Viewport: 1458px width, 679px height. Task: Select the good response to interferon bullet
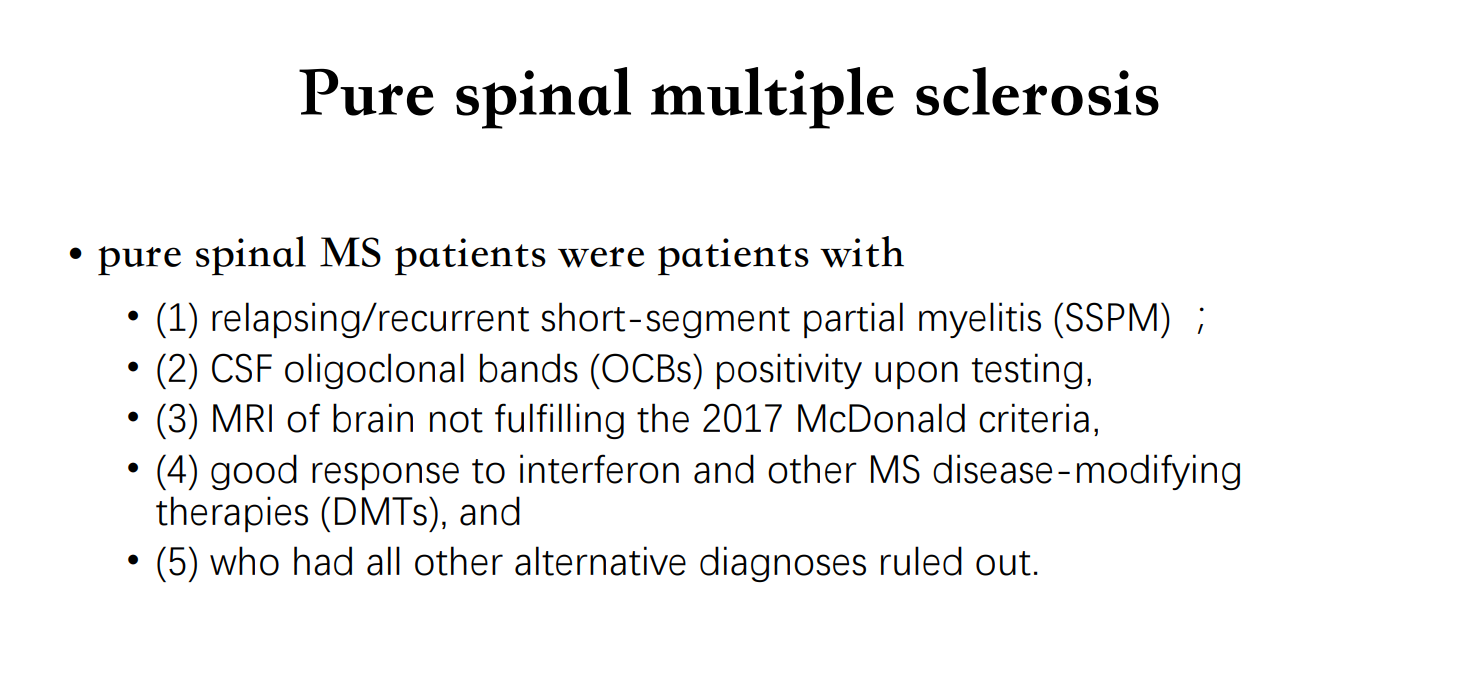[698, 491]
